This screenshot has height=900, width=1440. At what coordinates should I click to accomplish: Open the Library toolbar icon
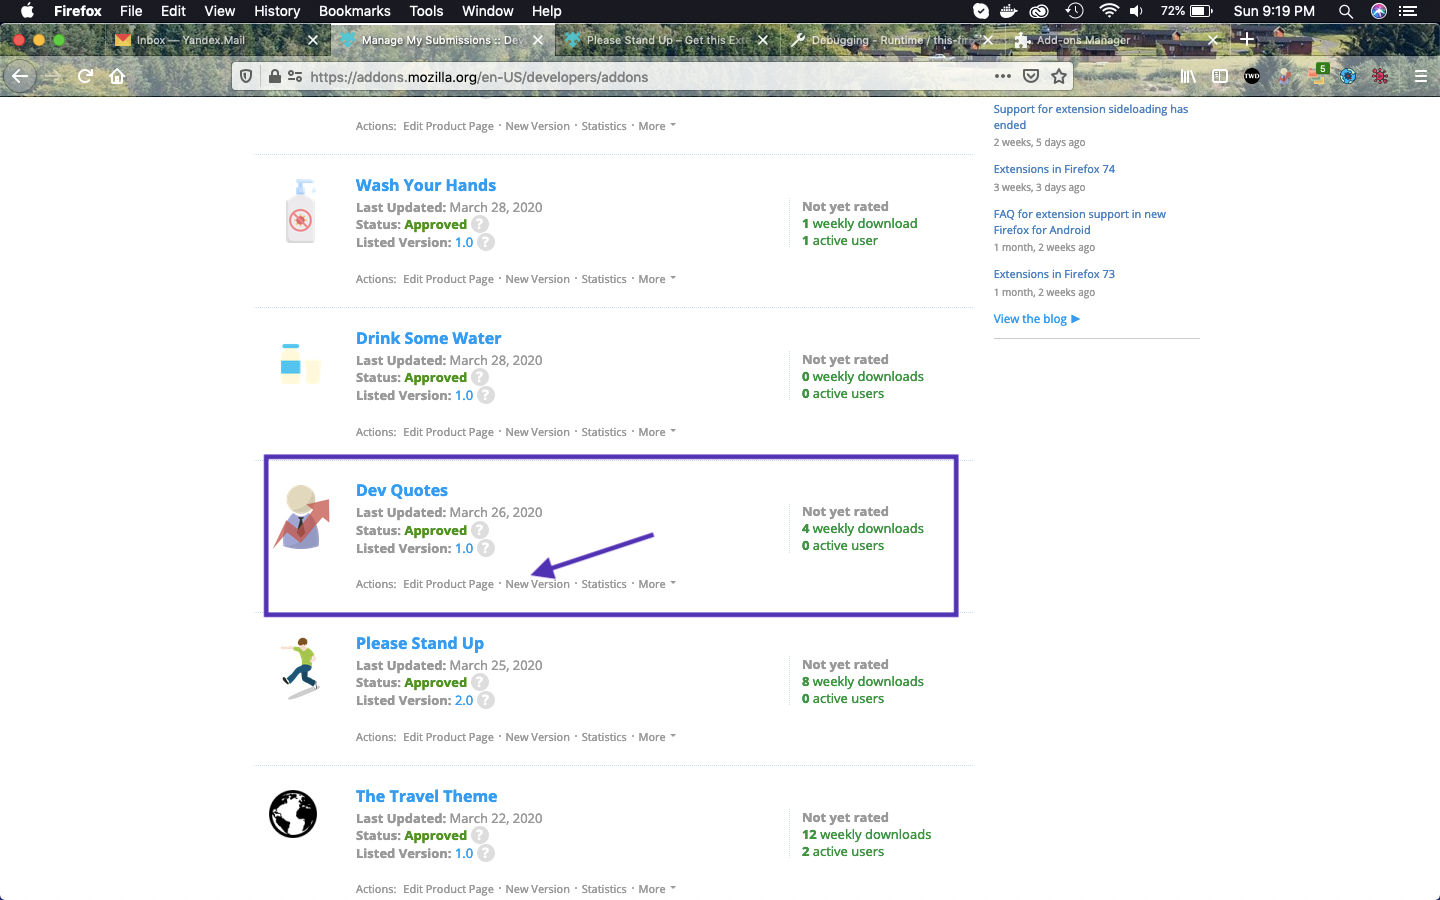point(1188,76)
